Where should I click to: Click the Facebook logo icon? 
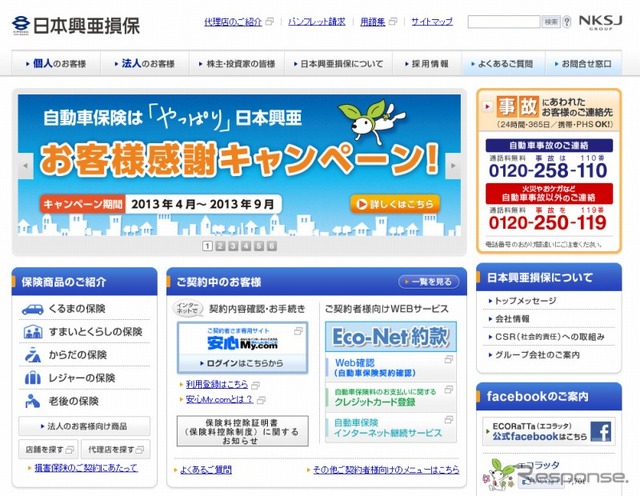601,431
